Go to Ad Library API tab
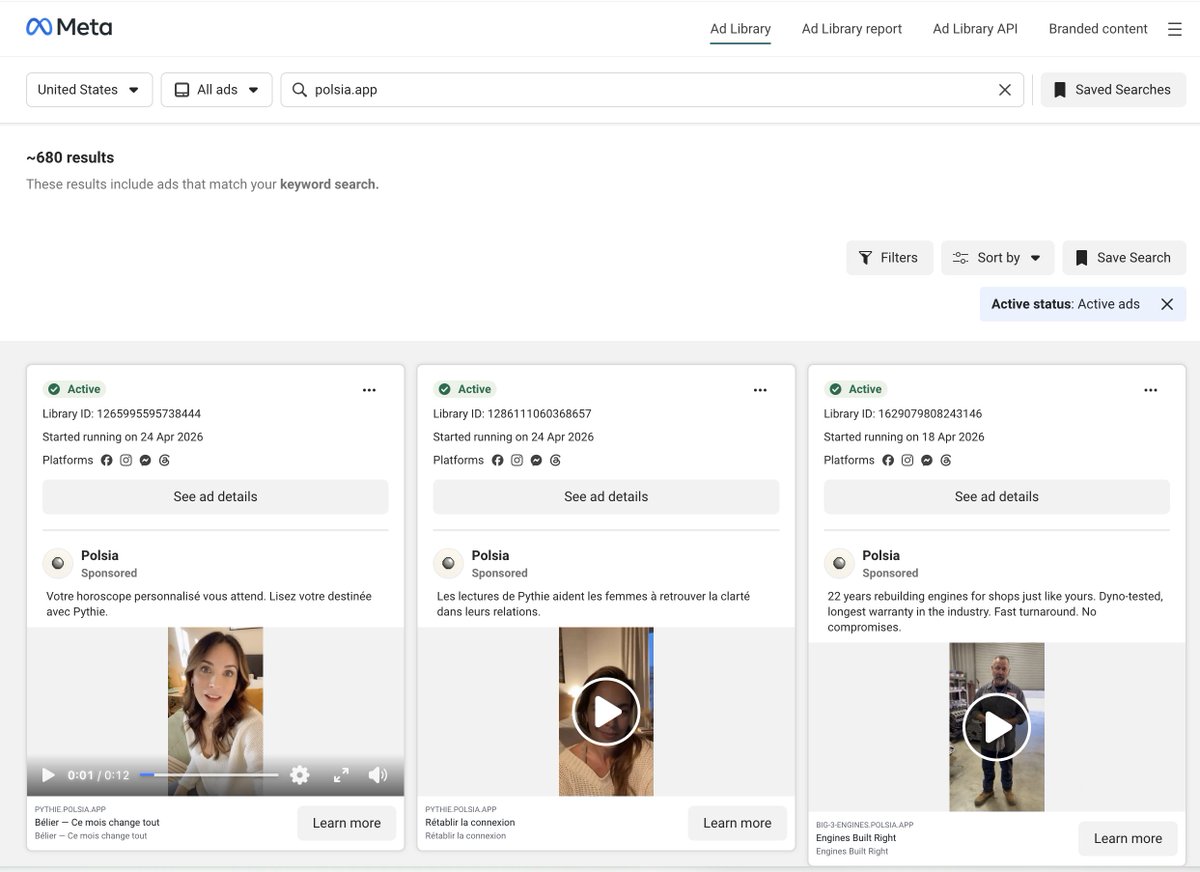The width and height of the screenshot is (1200, 872). coord(975,29)
